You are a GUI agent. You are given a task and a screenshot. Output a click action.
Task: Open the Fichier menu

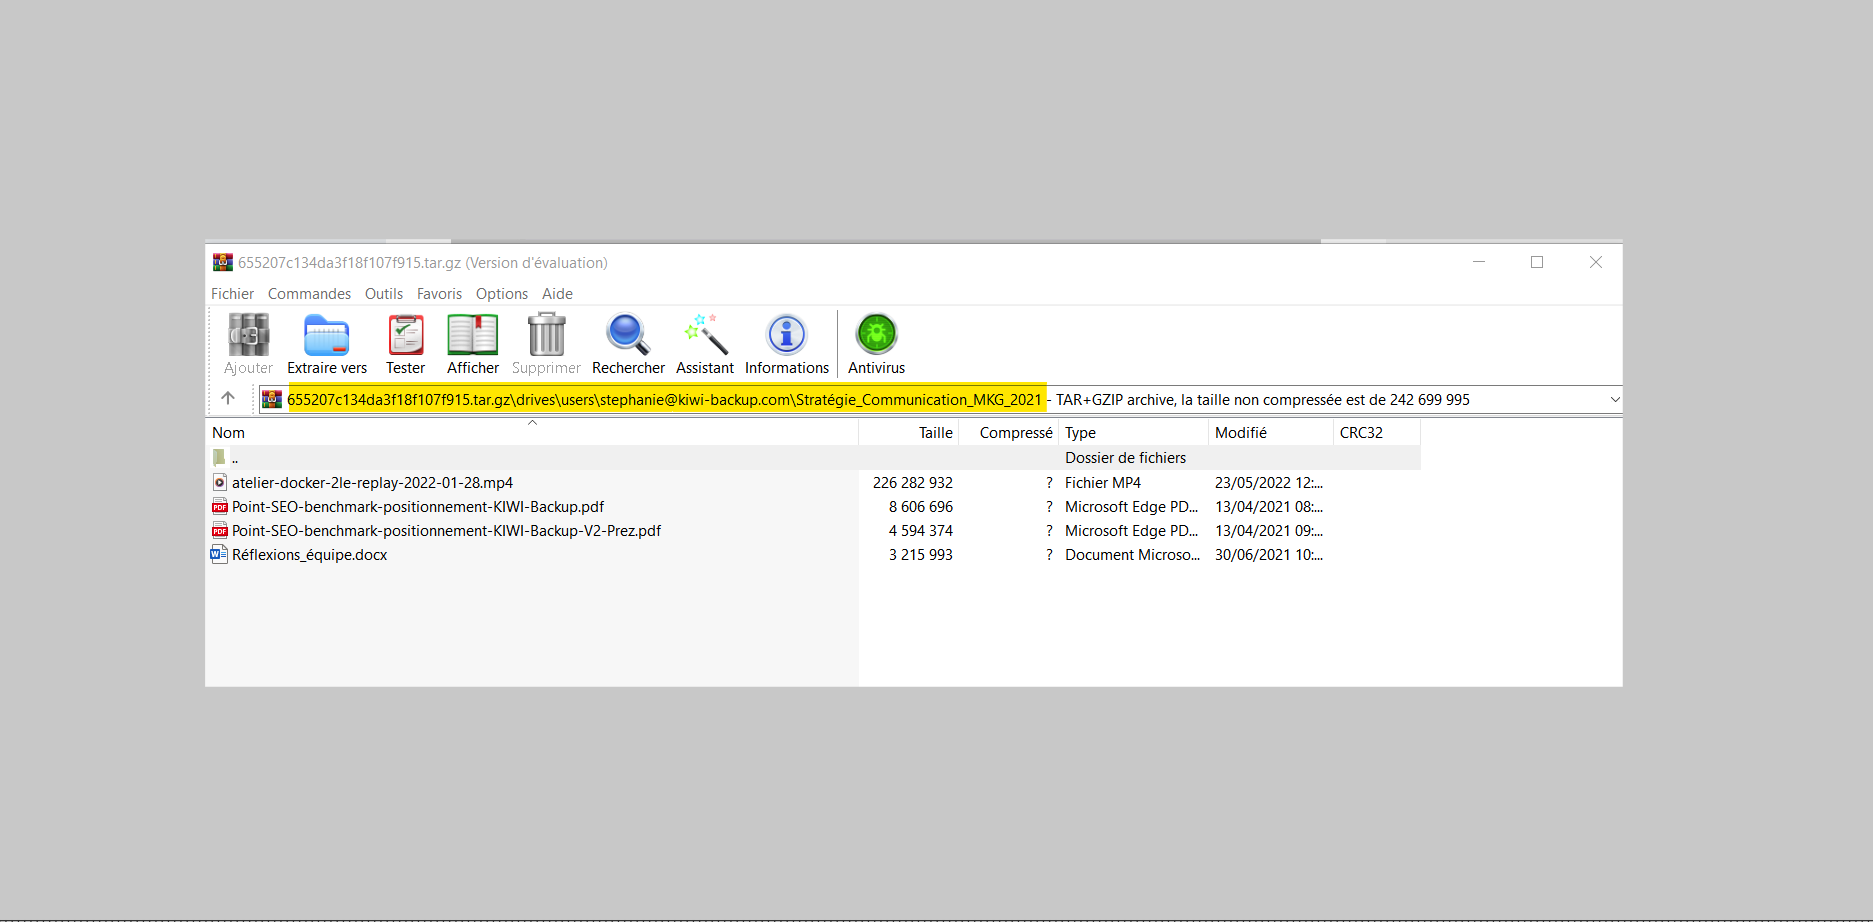232,294
